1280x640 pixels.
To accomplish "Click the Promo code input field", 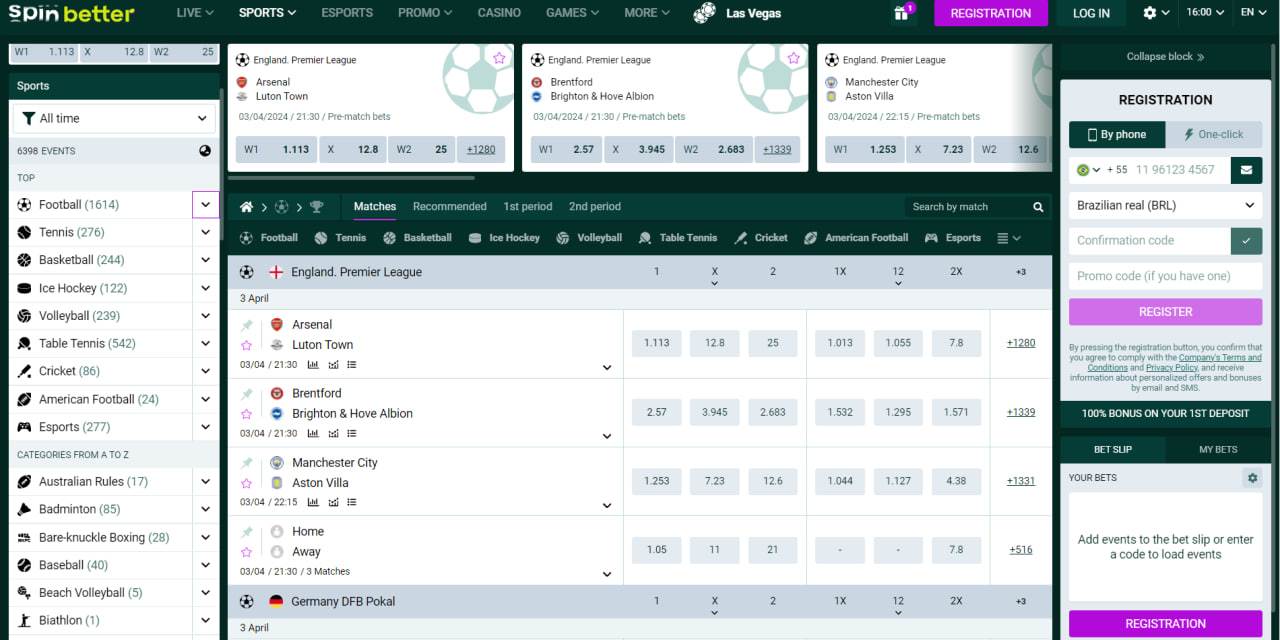I will click(1165, 276).
